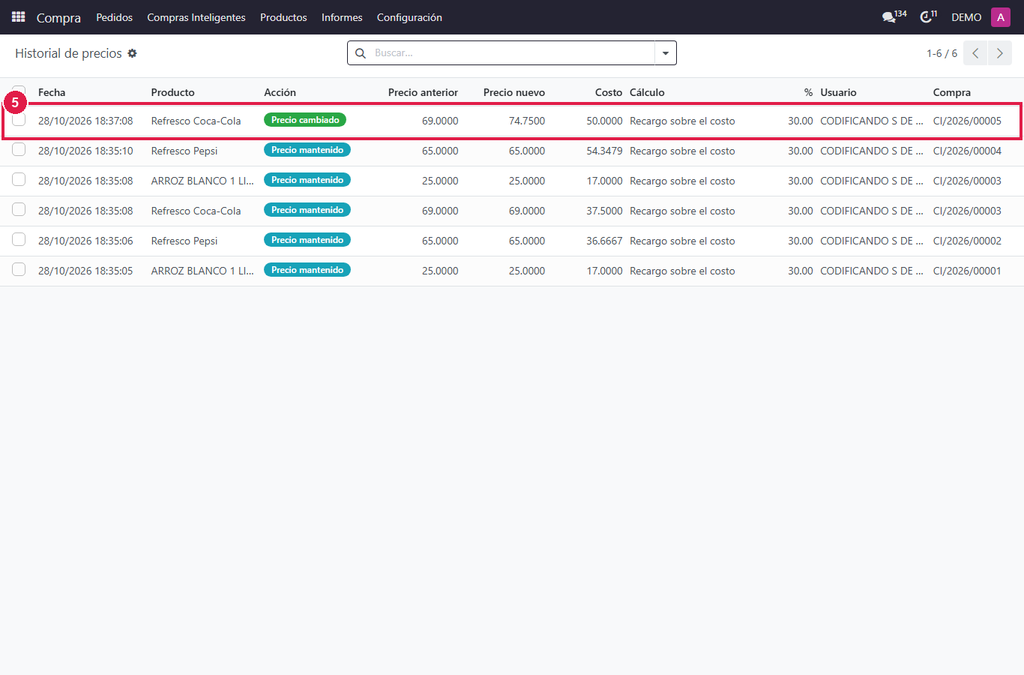
Task: Open the Compras Inteligentes menu
Action: (196, 18)
